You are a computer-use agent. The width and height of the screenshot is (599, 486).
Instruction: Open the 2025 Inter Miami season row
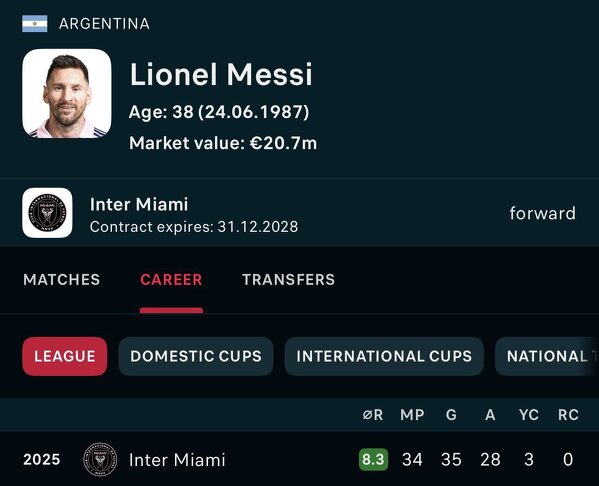(300, 459)
